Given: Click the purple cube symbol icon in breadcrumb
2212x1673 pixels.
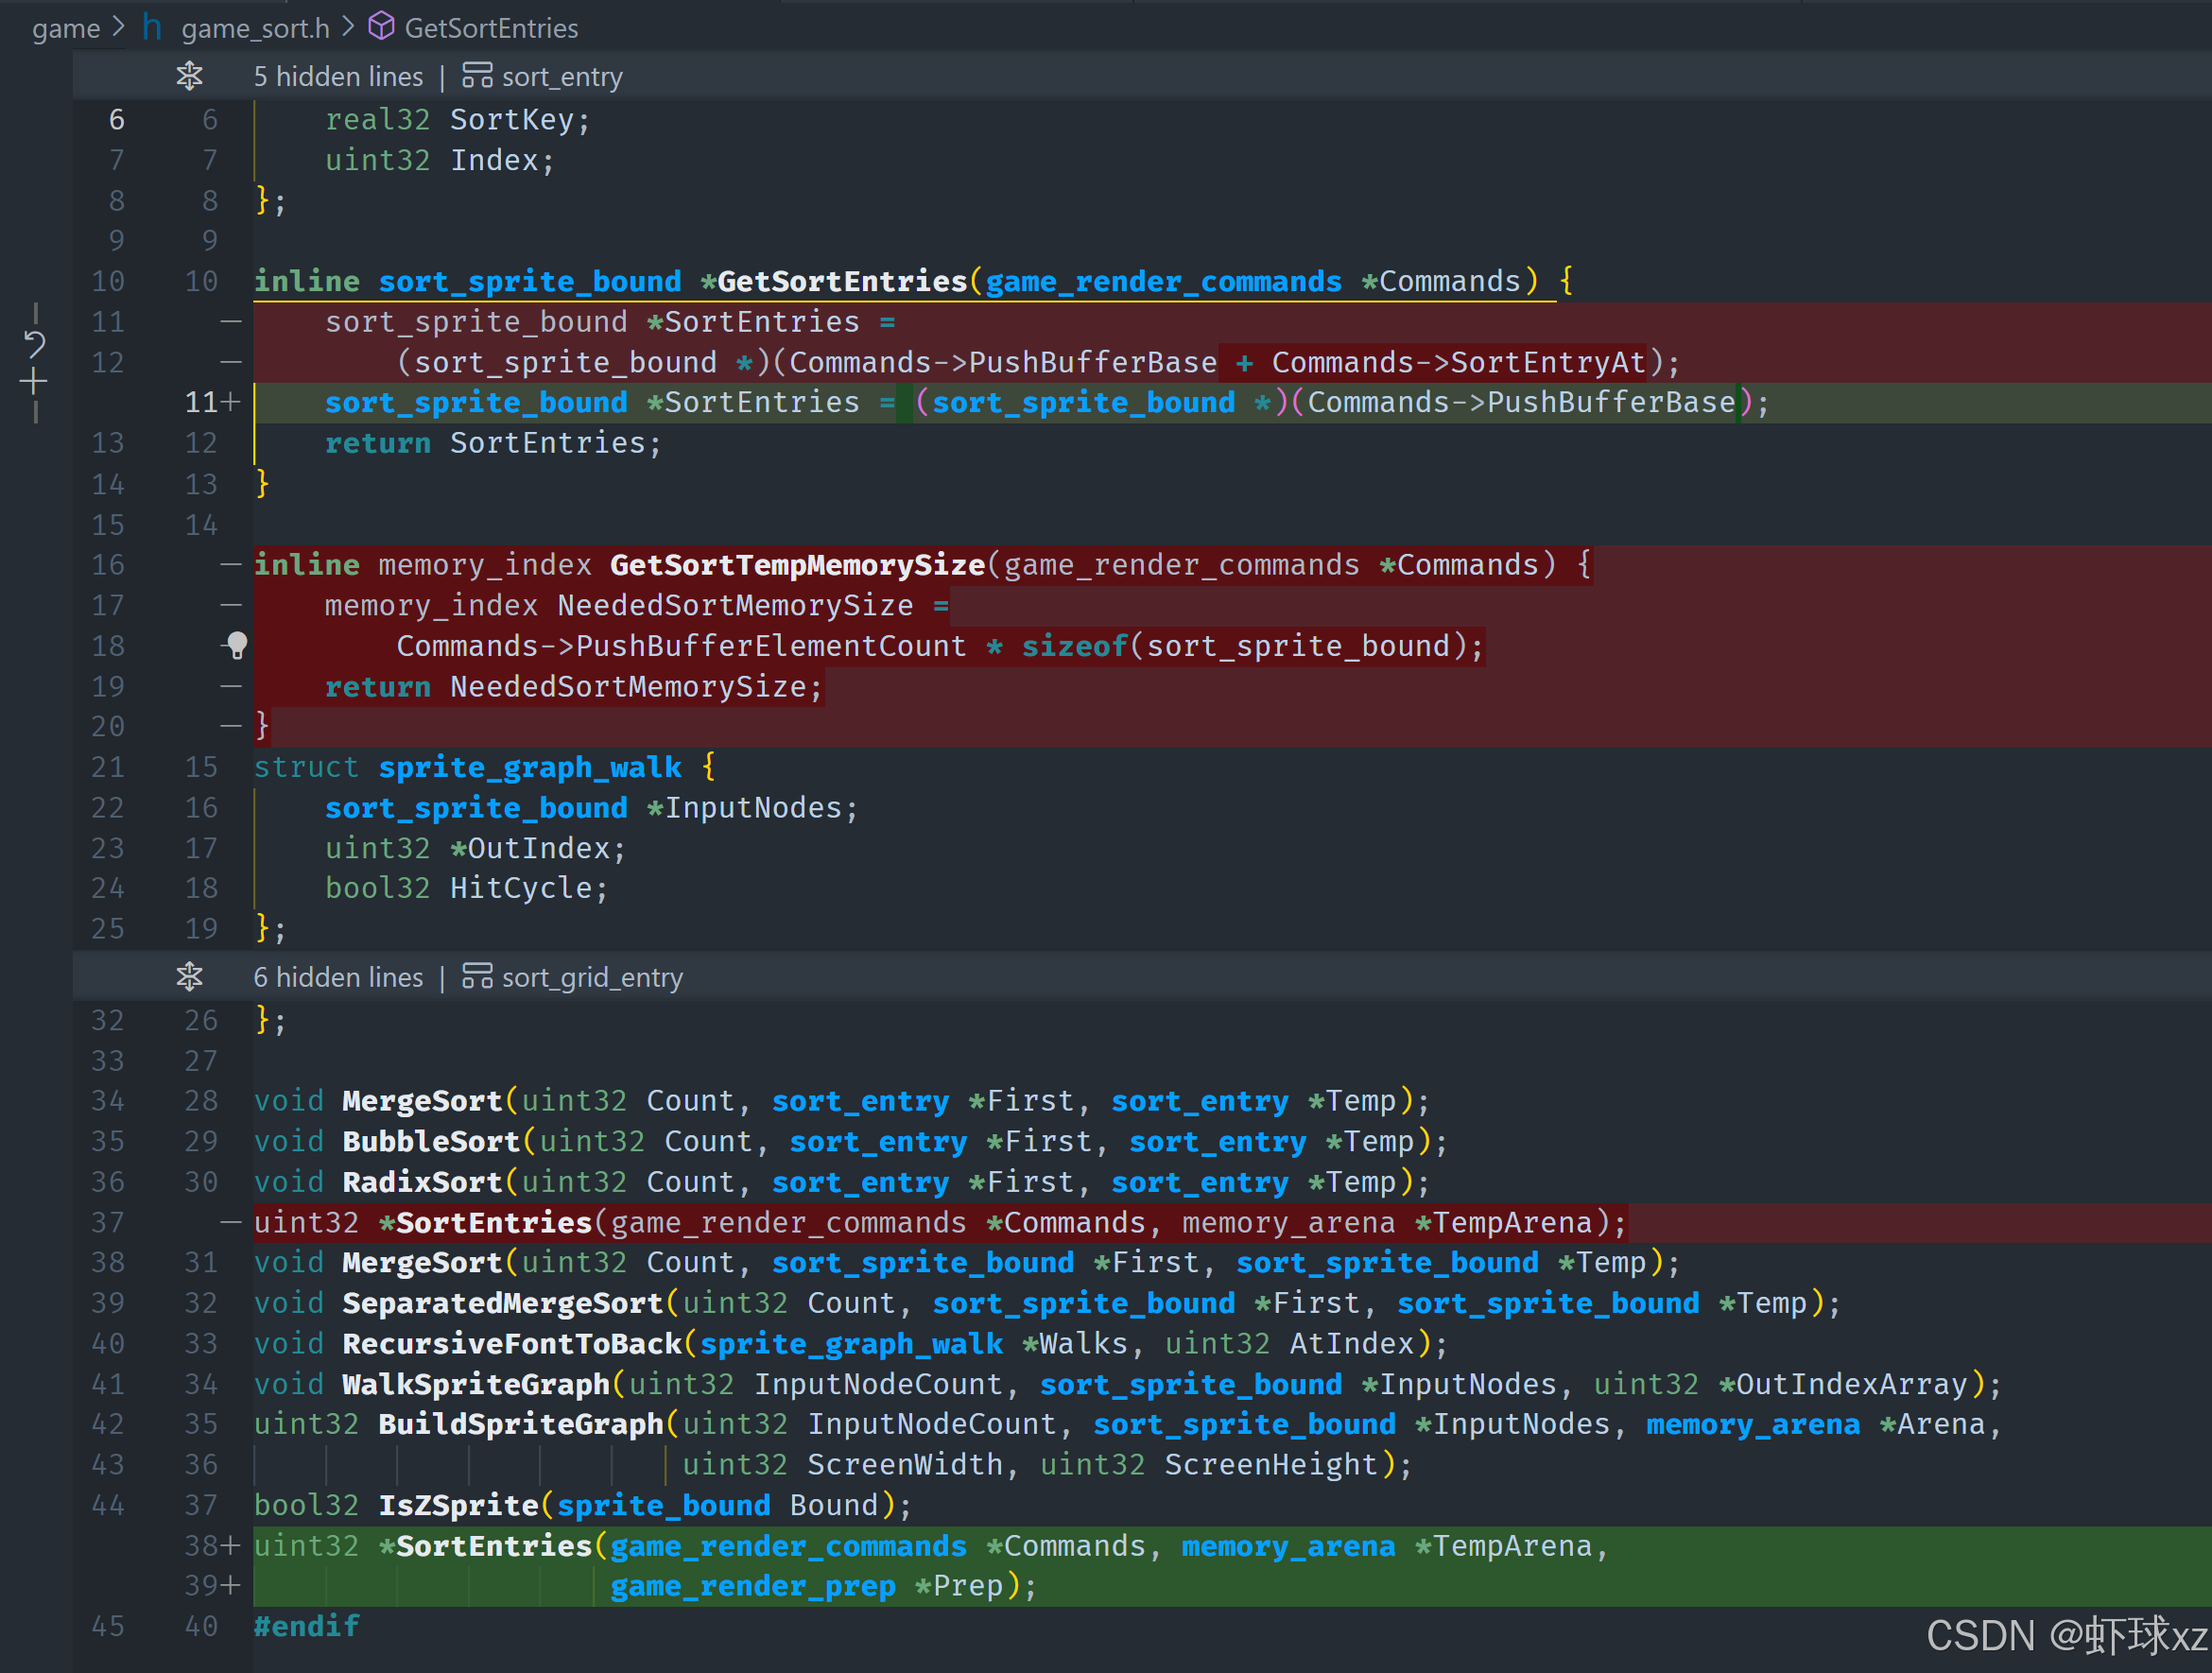Looking at the screenshot, I should pyautogui.click(x=381, y=27).
